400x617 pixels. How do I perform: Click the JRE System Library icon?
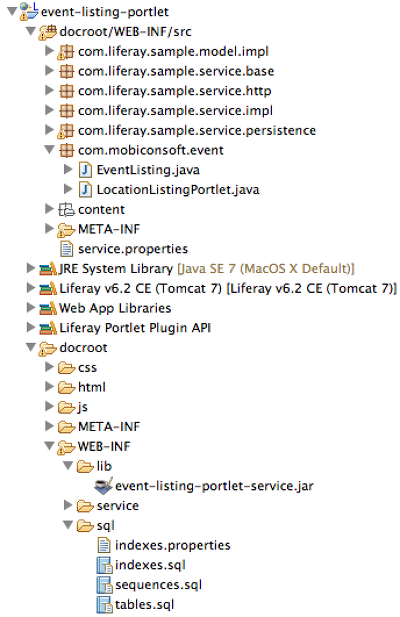(48, 269)
